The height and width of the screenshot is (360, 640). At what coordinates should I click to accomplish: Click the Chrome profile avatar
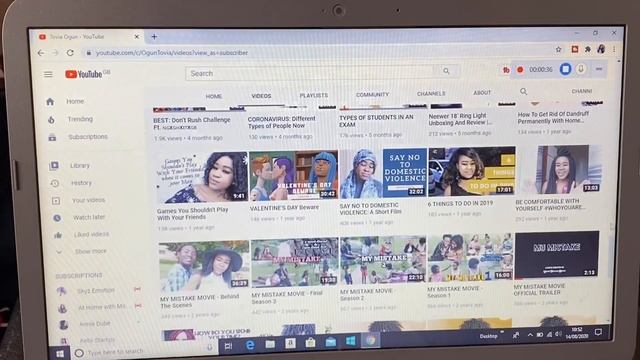601,49
